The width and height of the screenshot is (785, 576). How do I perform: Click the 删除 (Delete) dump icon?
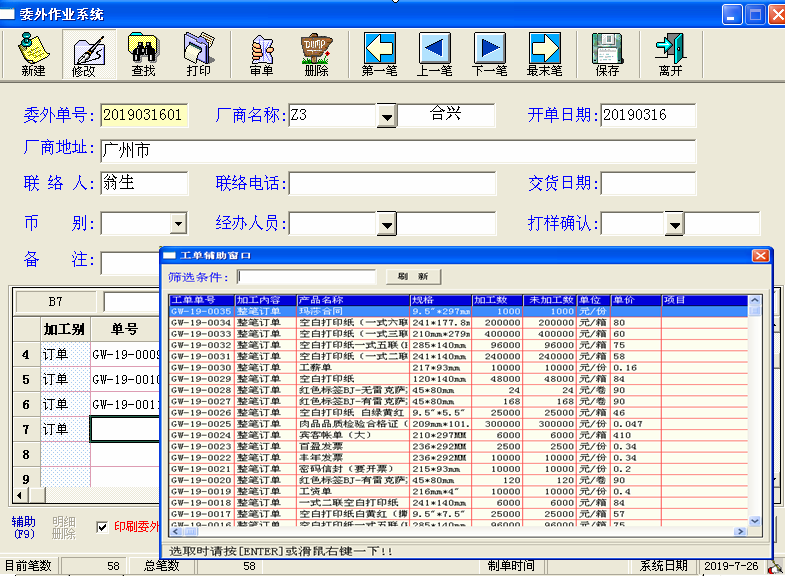point(316,54)
